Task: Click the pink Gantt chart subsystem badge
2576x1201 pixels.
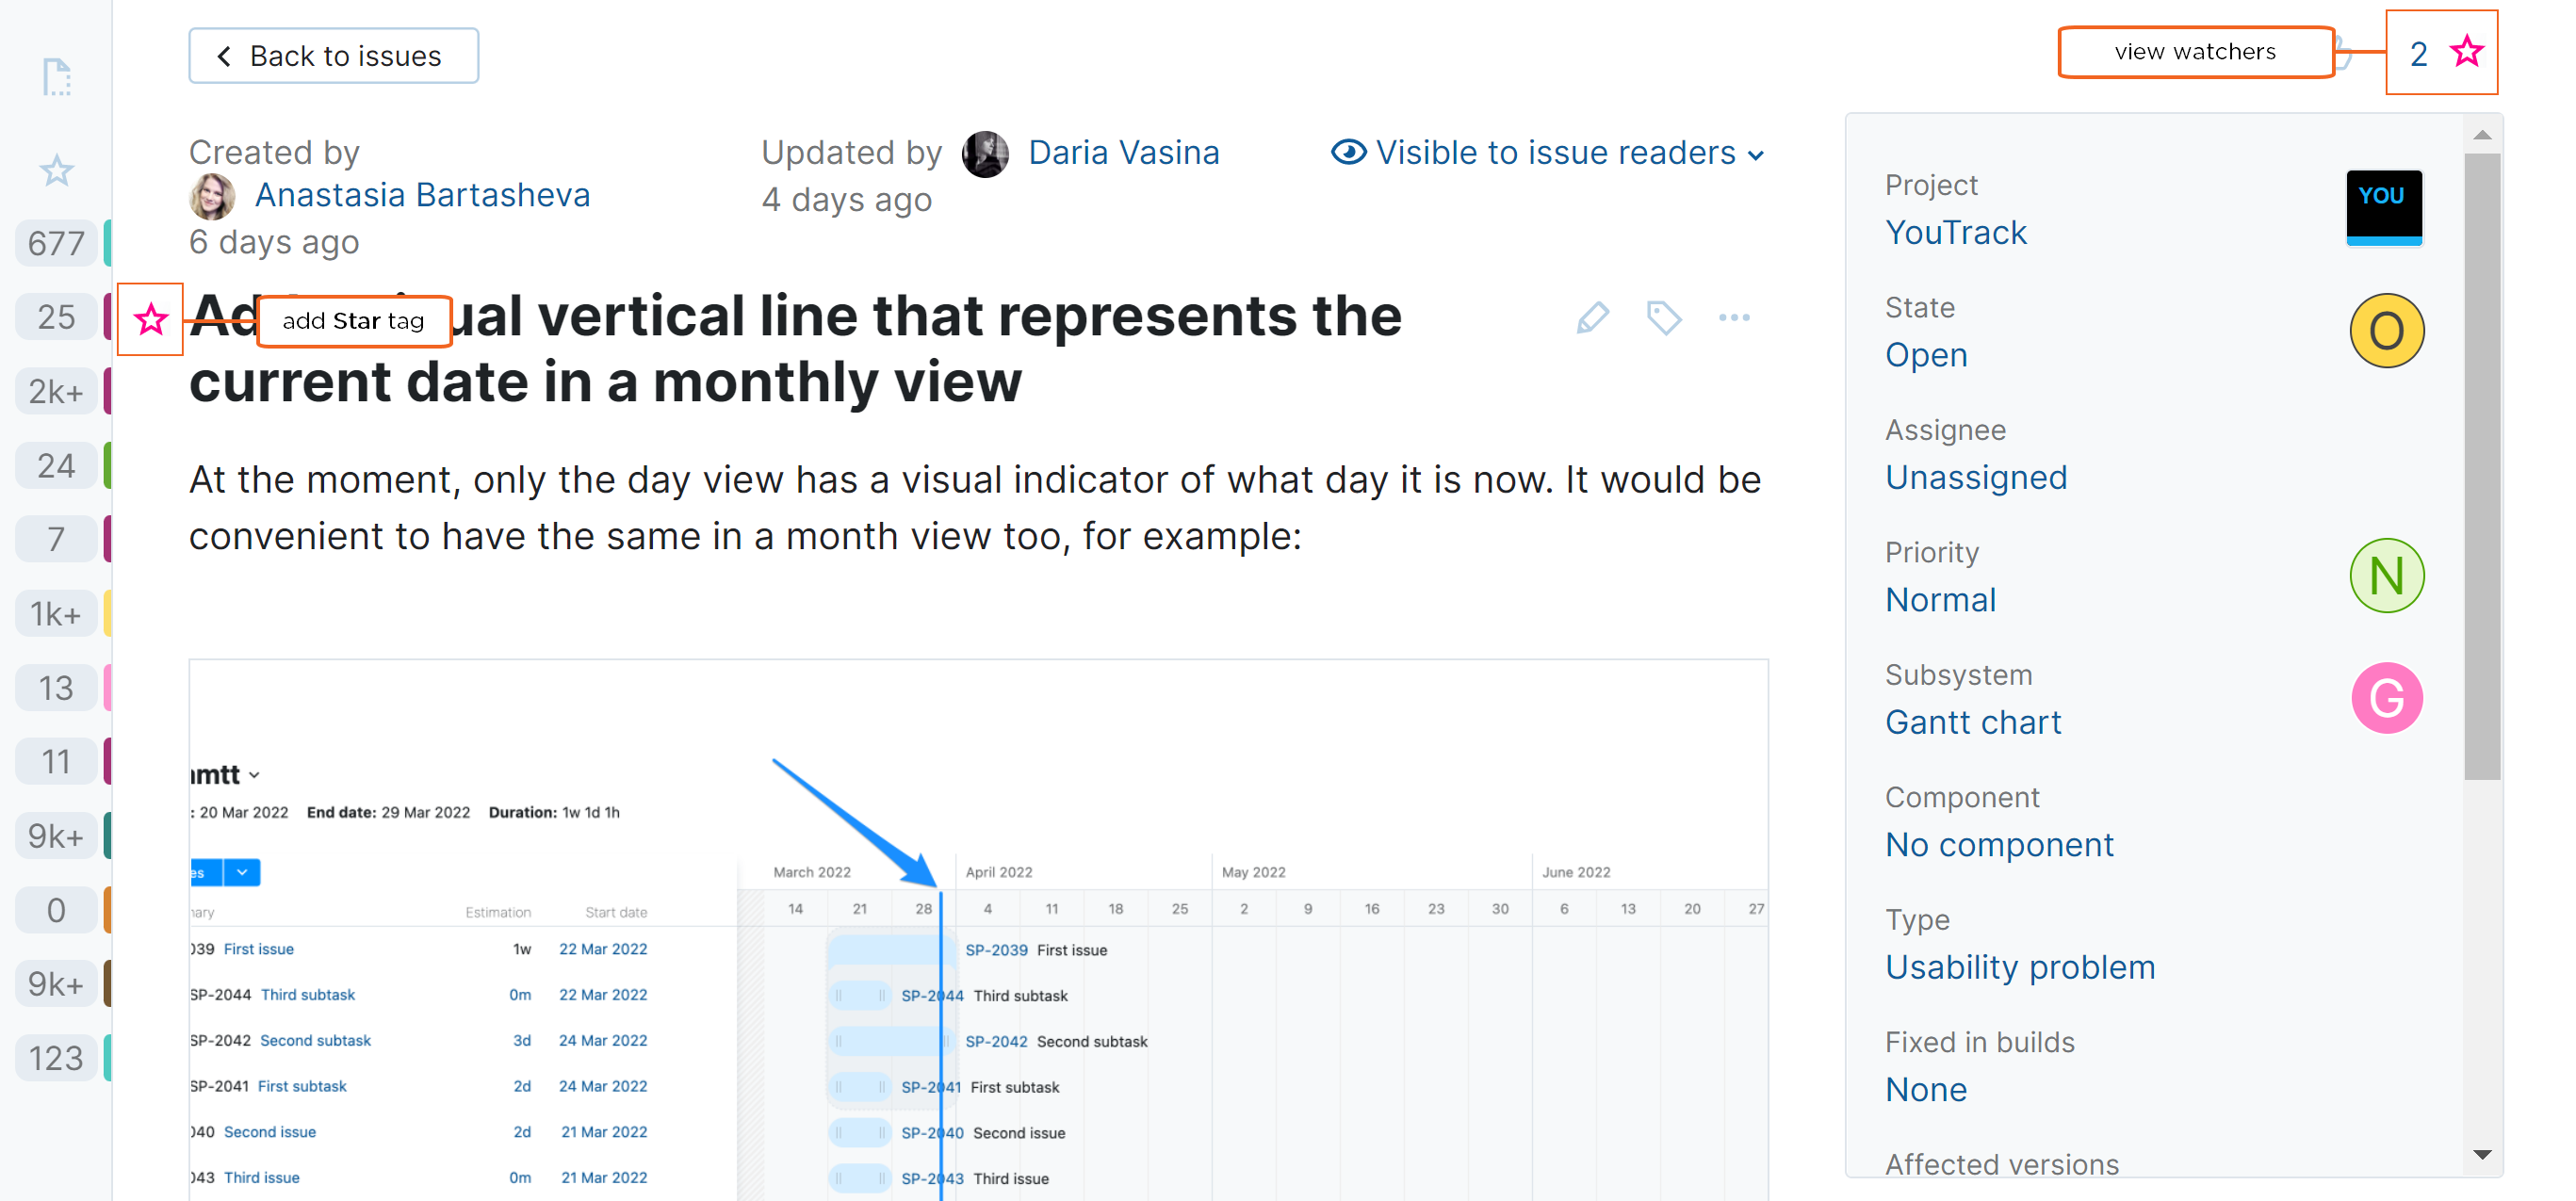Action: click(2386, 698)
